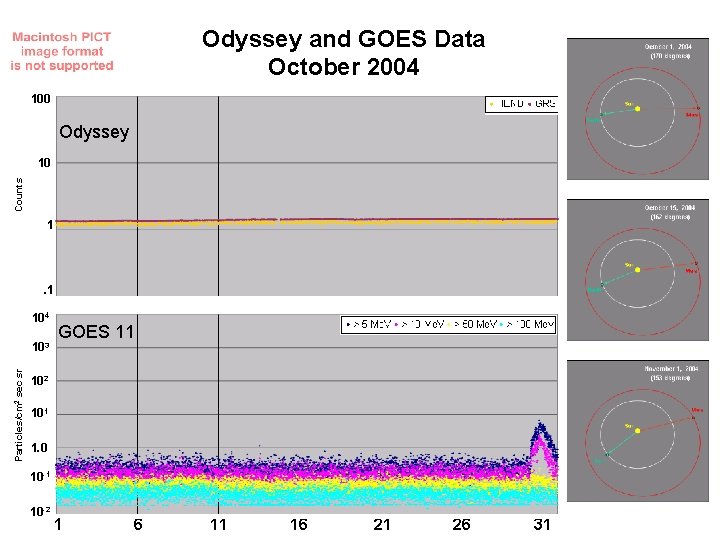Screen dimensions: 720x540
Task: Click the x-axis date label '16'
Action: point(299,525)
